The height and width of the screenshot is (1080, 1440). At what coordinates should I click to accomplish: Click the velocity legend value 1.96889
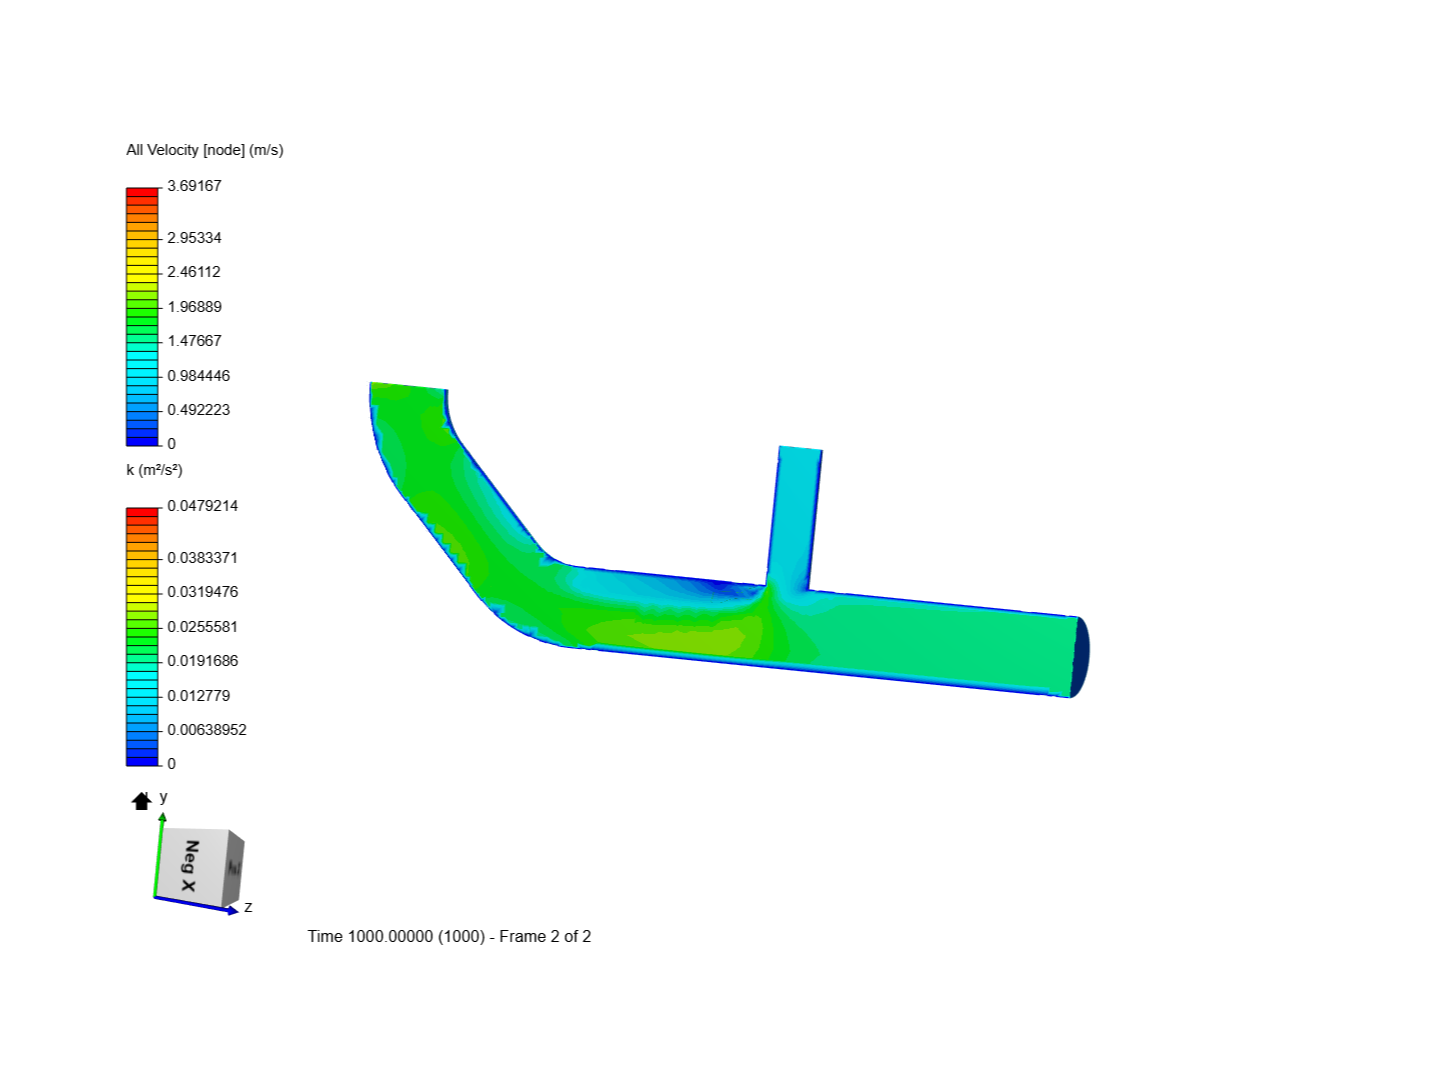tap(194, 307)
